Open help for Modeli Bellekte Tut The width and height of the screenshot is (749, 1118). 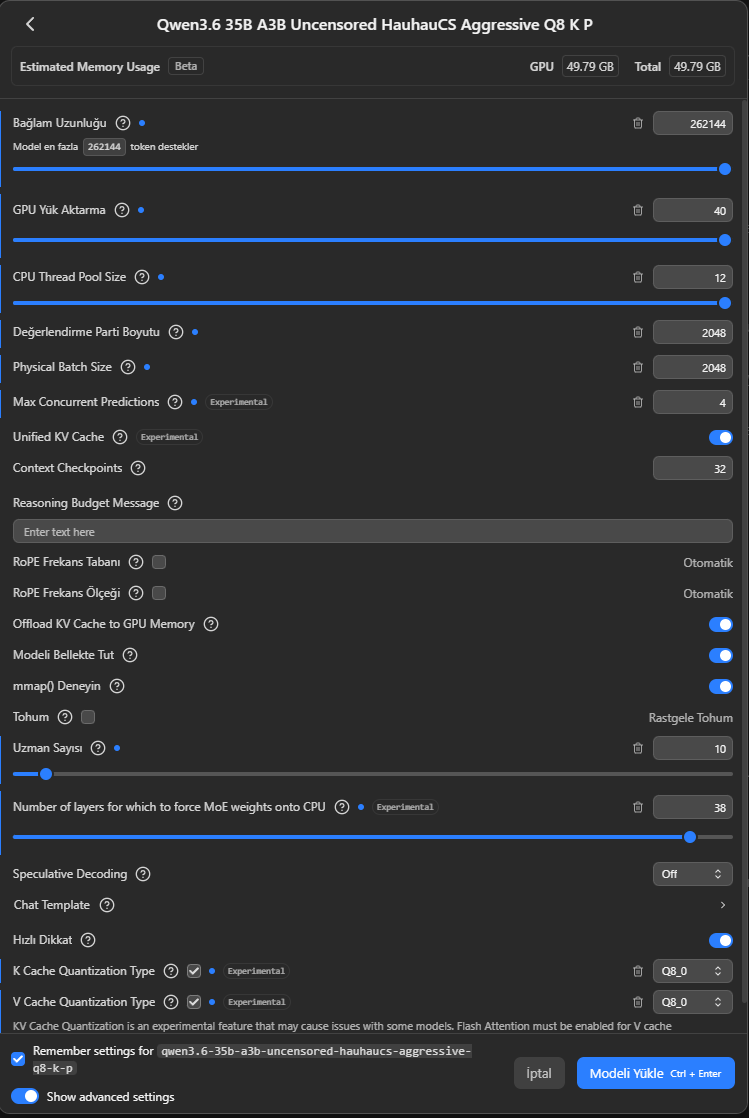coord(130,655)
